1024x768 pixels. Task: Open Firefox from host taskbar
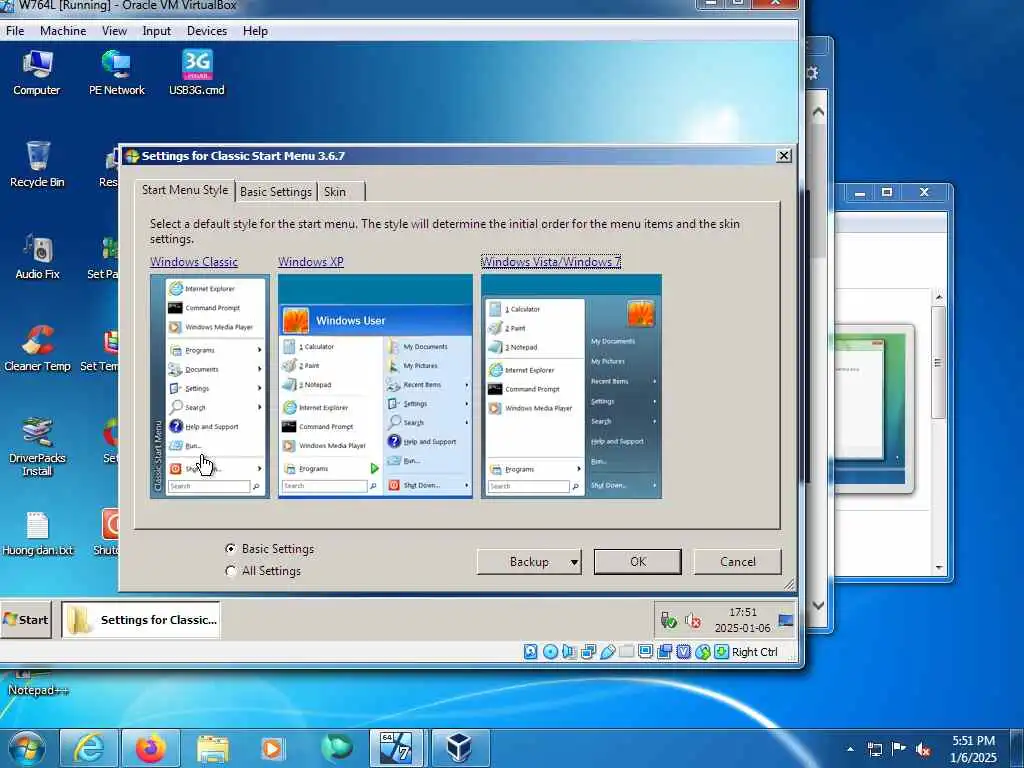(x=151, y=748)
